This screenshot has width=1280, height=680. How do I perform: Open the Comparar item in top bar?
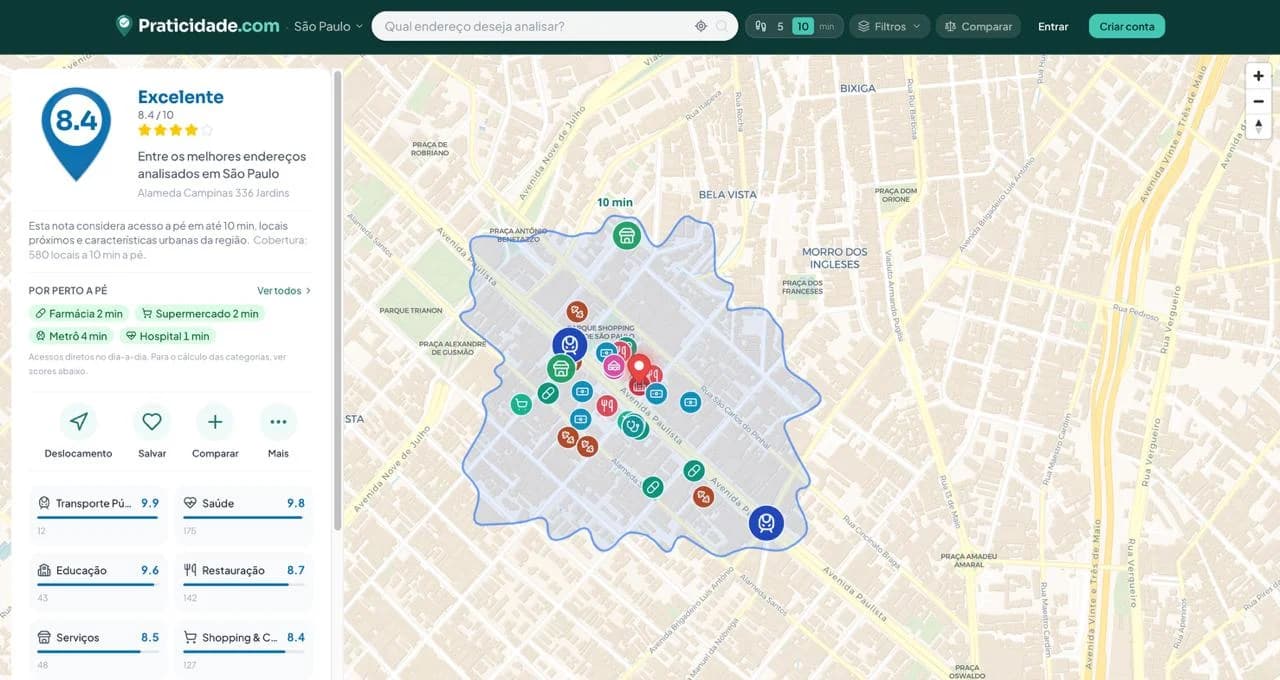click(x=978, y=26)
